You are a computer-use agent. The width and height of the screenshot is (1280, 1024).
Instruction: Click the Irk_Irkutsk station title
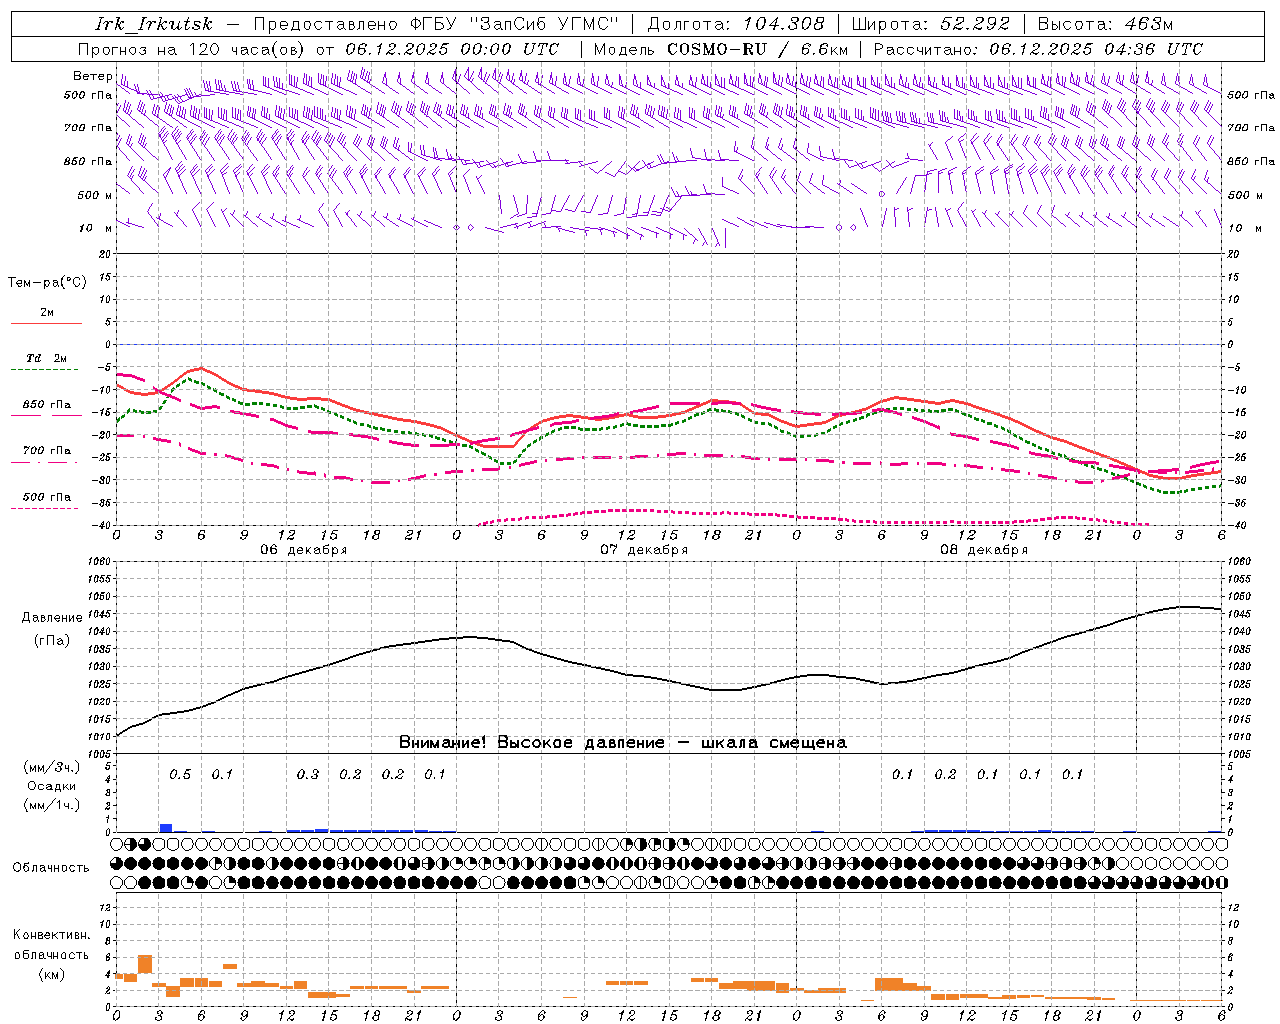(154, 24)
